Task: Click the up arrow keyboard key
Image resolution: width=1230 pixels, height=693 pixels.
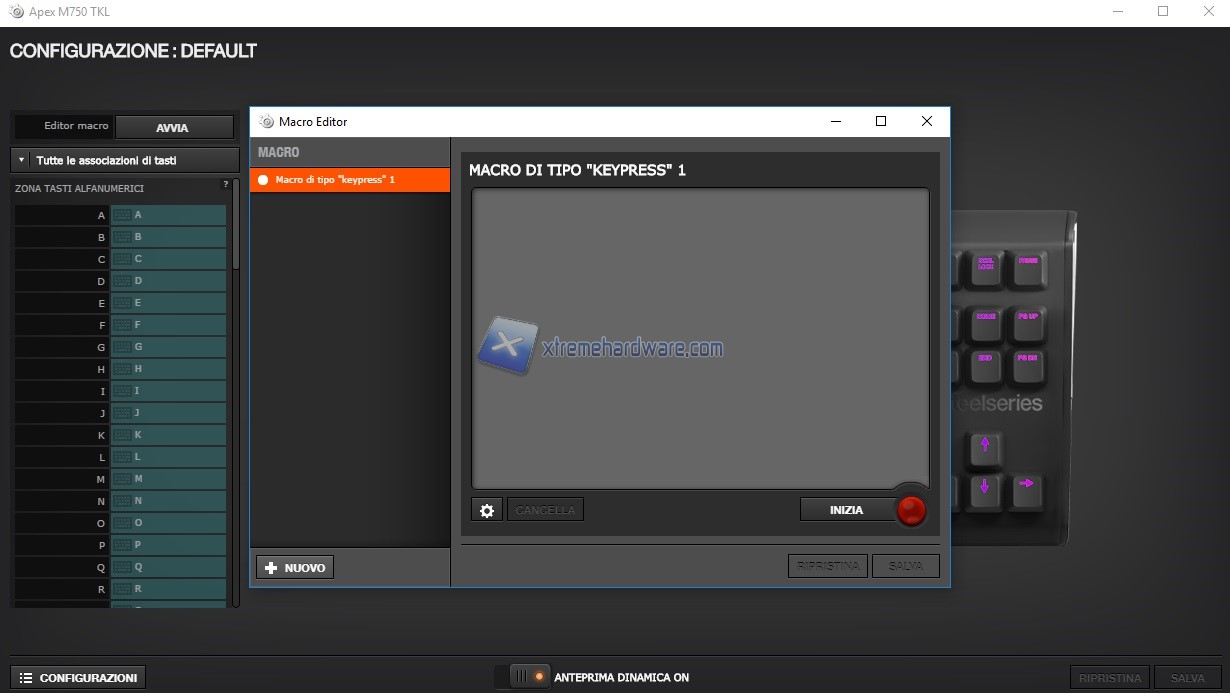Action: pyautogui.click(x=985, y=445)
